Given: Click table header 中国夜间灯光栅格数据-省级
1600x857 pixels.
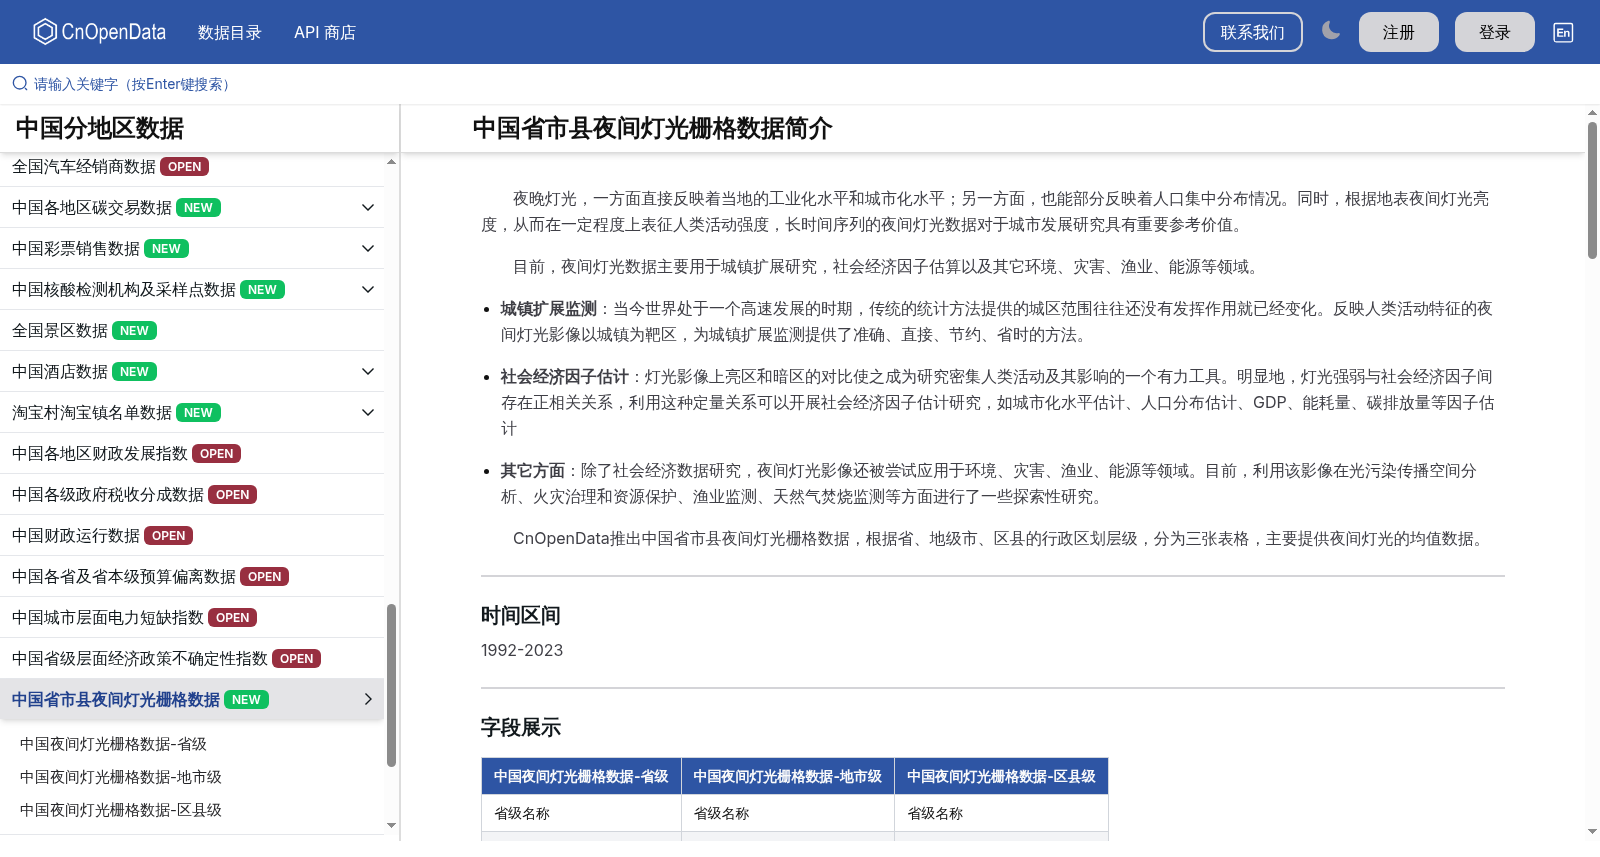Looking at the screenshot, I should point(581,776).
